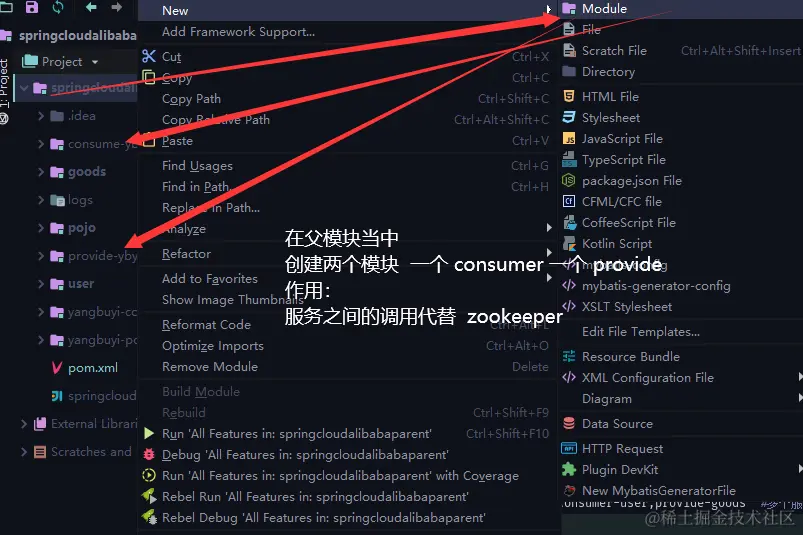This screenshot has width=803, height=535.
Task: Click the Save All floppy disk icon
Action: coord(32,7)
